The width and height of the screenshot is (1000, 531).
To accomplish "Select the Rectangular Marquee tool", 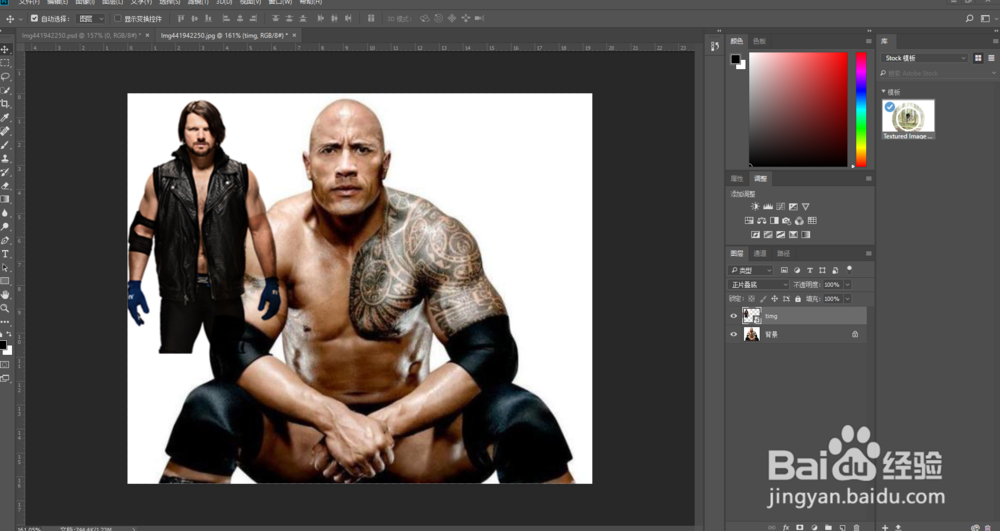I will click(5, 62).
